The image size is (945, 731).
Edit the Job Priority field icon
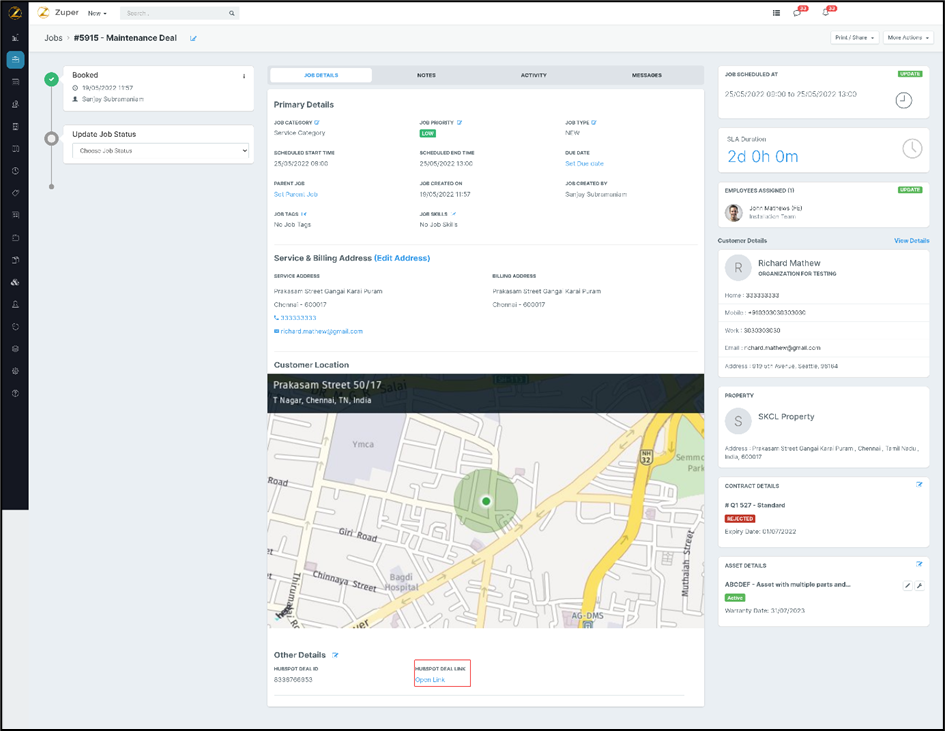(x=460, y=123)
